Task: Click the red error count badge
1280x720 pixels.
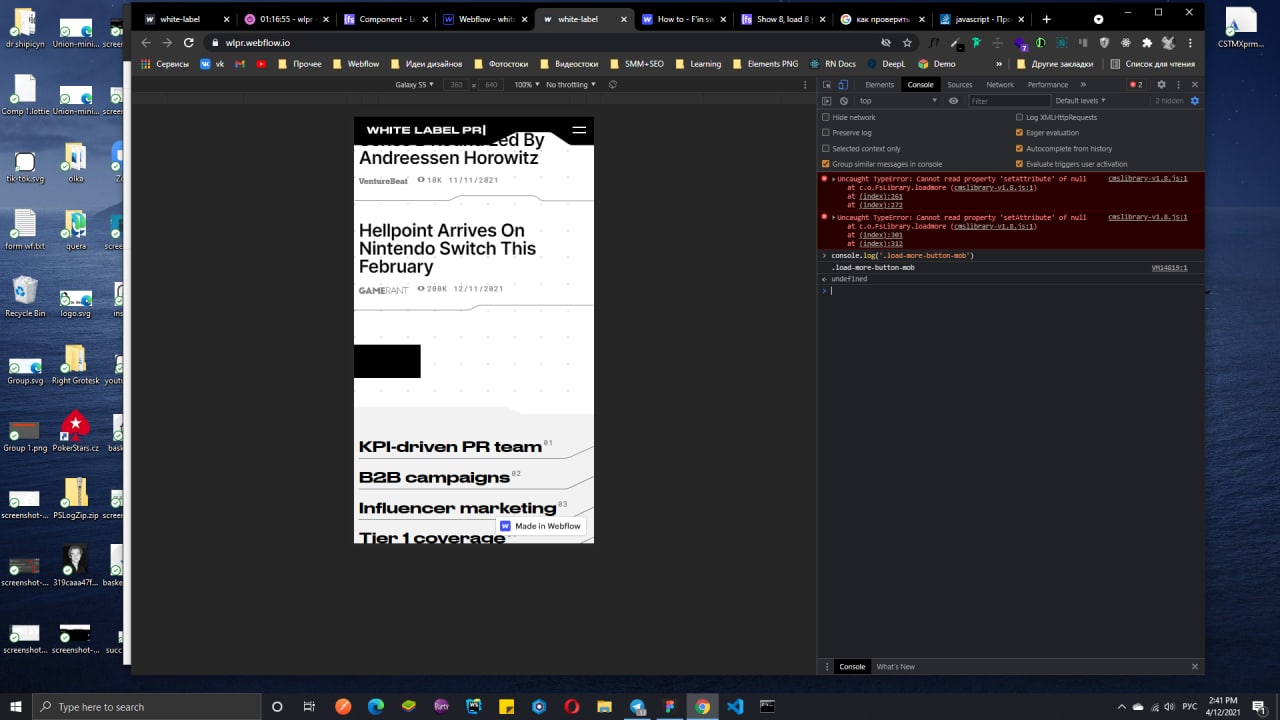Action: tap(1136, 85)
